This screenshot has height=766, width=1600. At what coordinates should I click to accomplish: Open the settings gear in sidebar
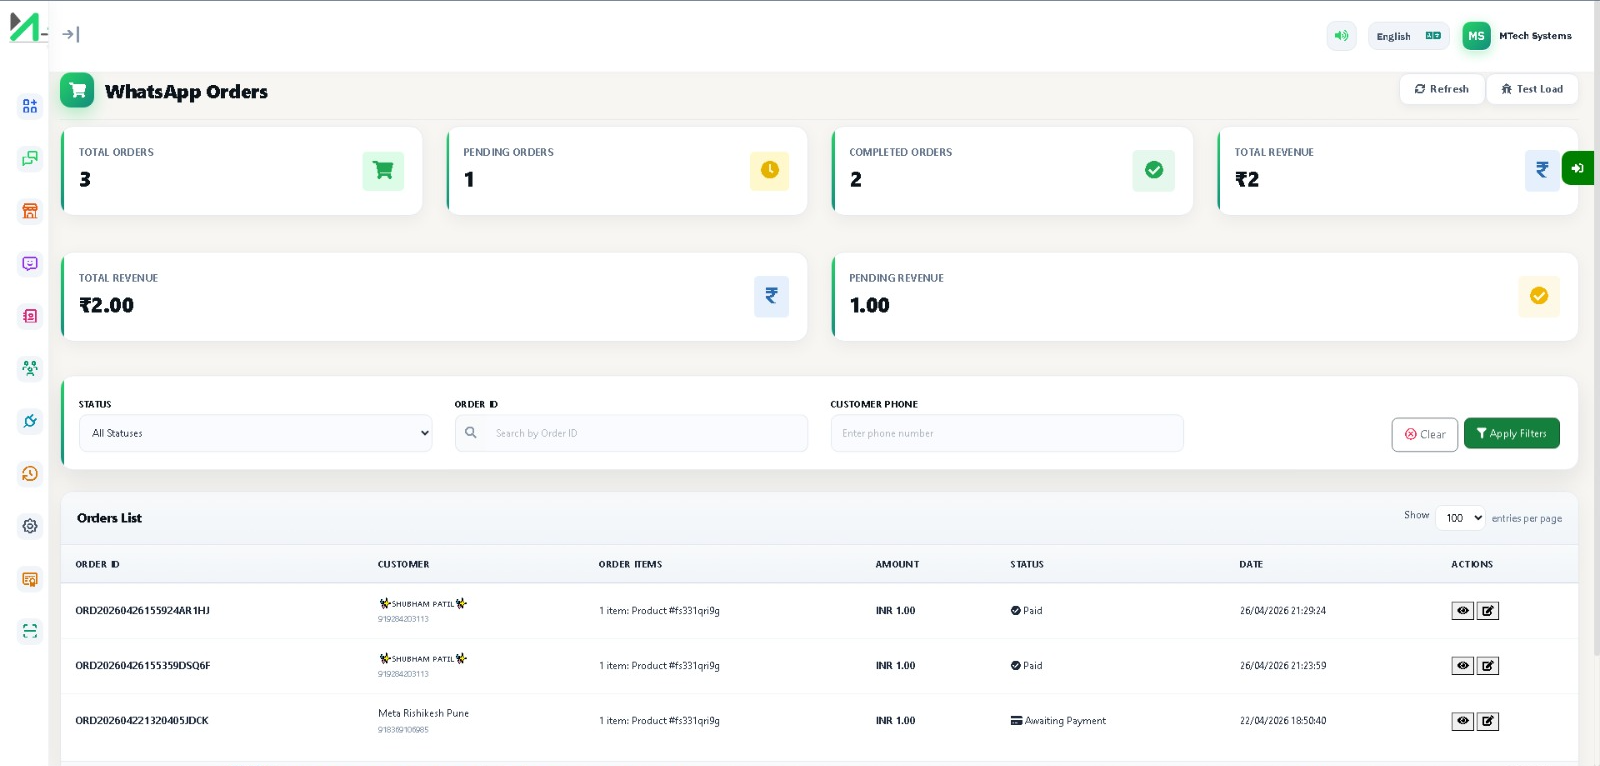pyautogui.click(x=30, y=526)
